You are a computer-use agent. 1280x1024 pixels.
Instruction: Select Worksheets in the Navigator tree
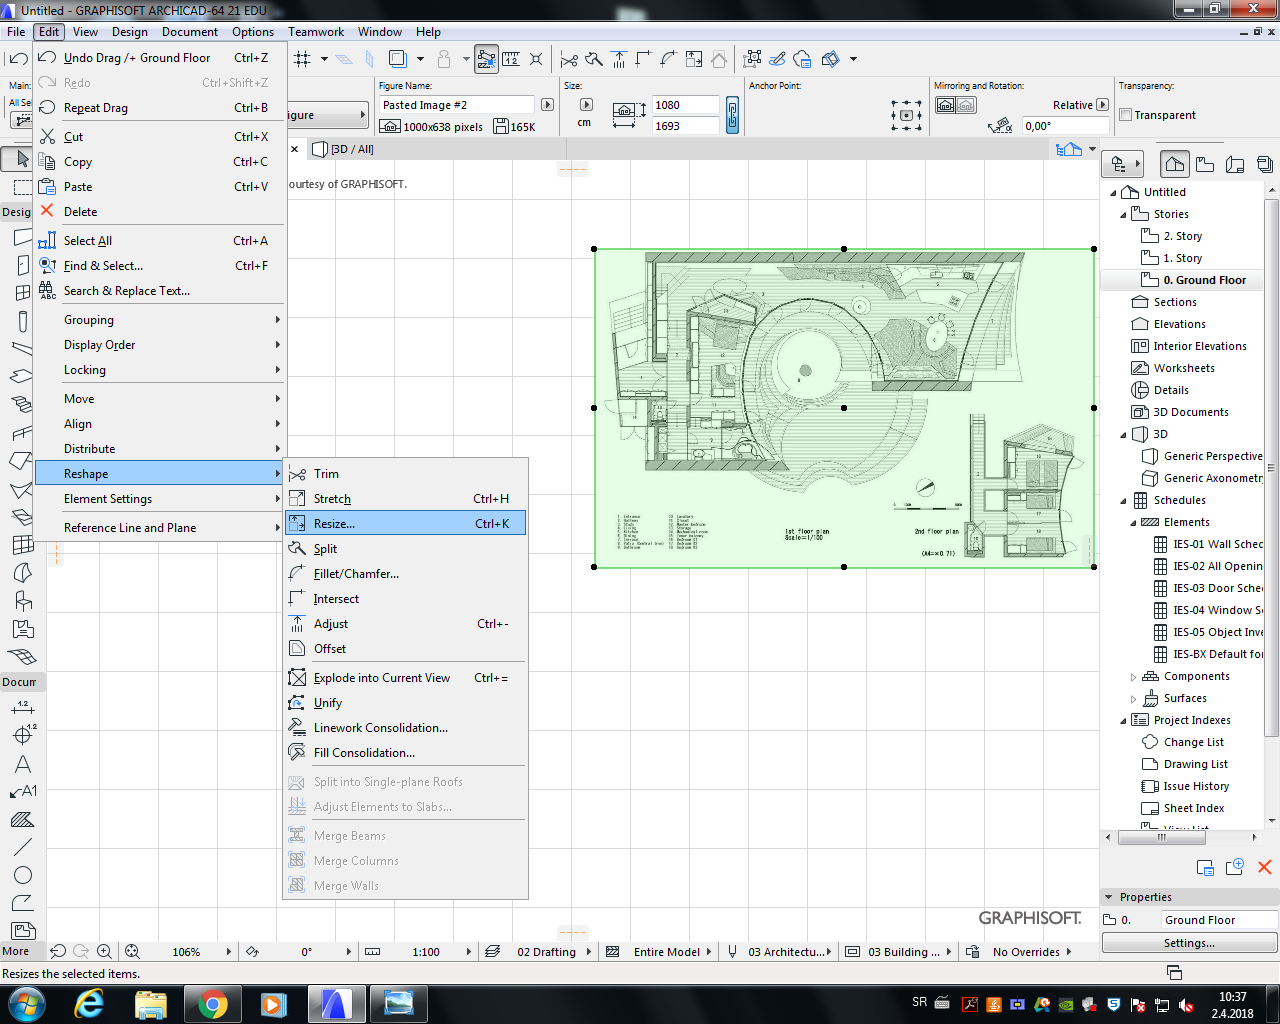(1184, 368)
